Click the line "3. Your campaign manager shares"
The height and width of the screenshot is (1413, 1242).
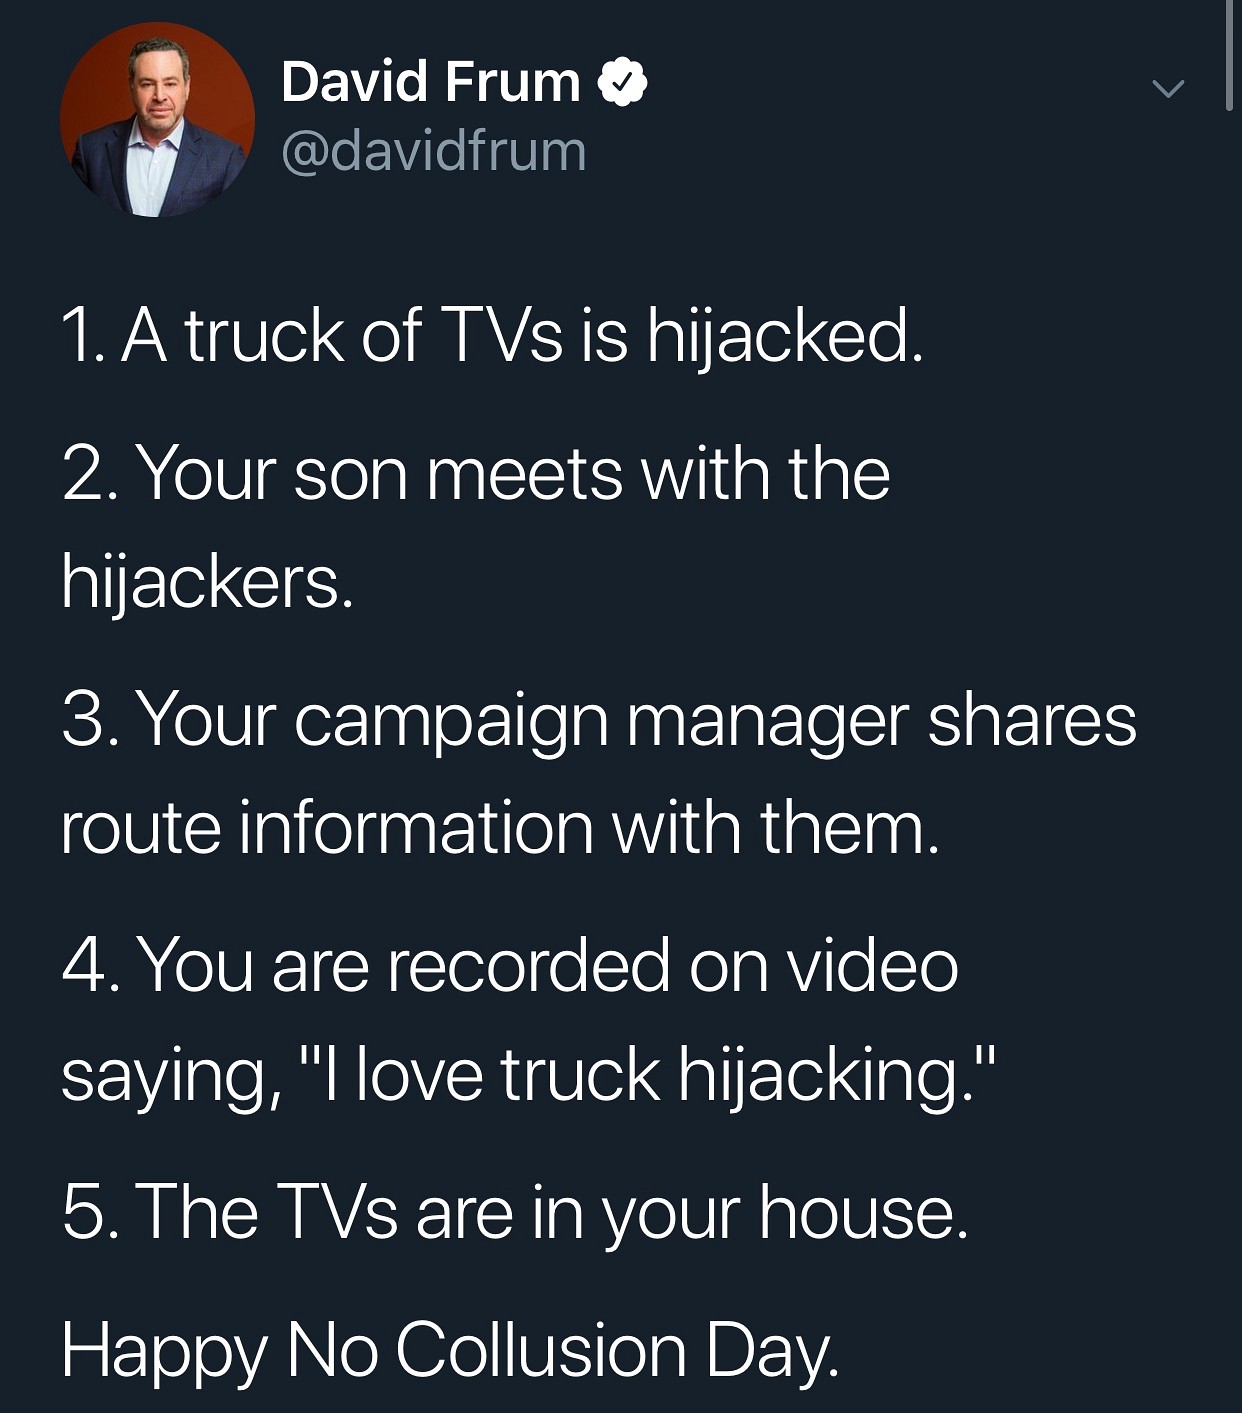[599, 719]
